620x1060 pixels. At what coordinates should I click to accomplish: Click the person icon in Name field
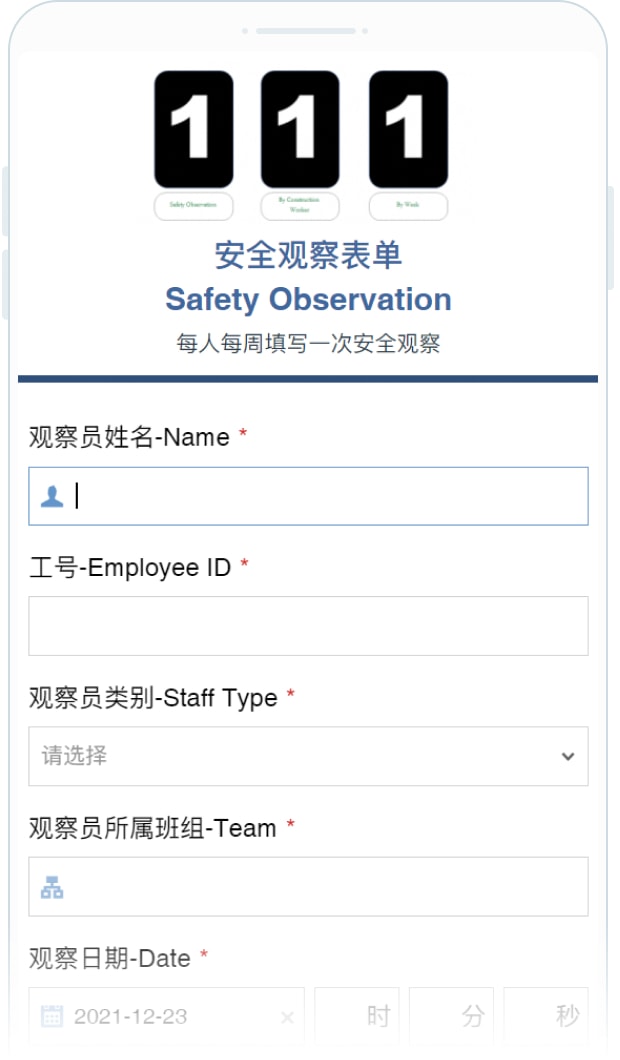point(52,496)
